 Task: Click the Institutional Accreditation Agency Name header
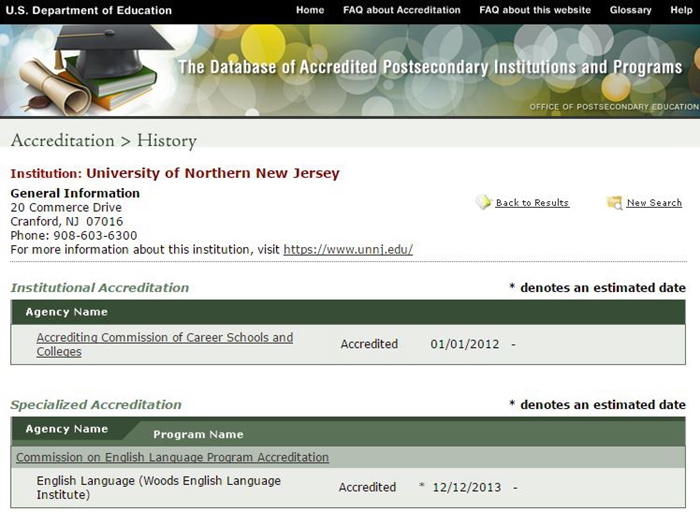[x=67, y=312]
